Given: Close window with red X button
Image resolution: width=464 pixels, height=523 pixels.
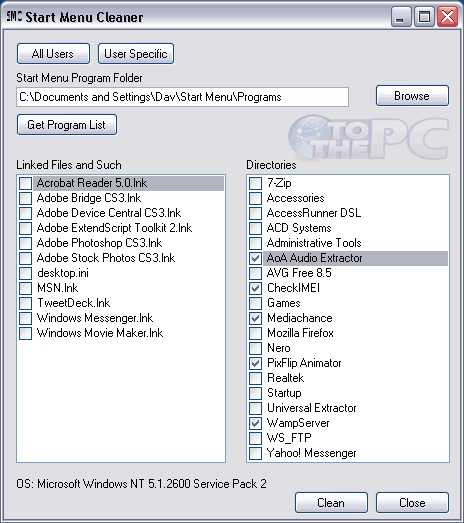Looking at the screenshot, I should click(x=447, y=16).
